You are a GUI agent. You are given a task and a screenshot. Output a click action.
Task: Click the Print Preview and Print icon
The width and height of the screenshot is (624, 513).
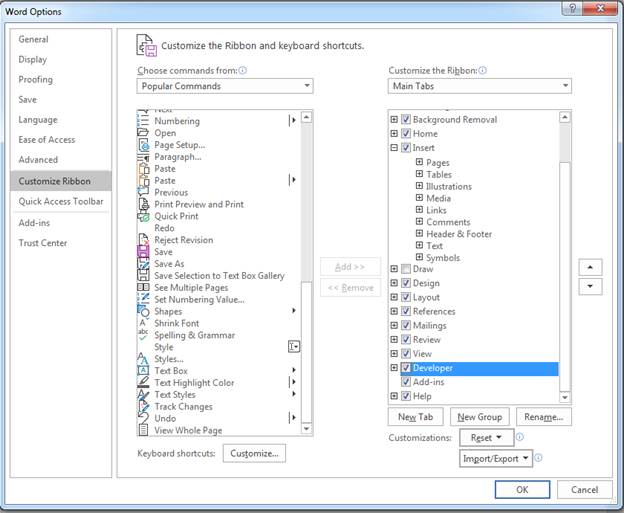coord(143,204)
